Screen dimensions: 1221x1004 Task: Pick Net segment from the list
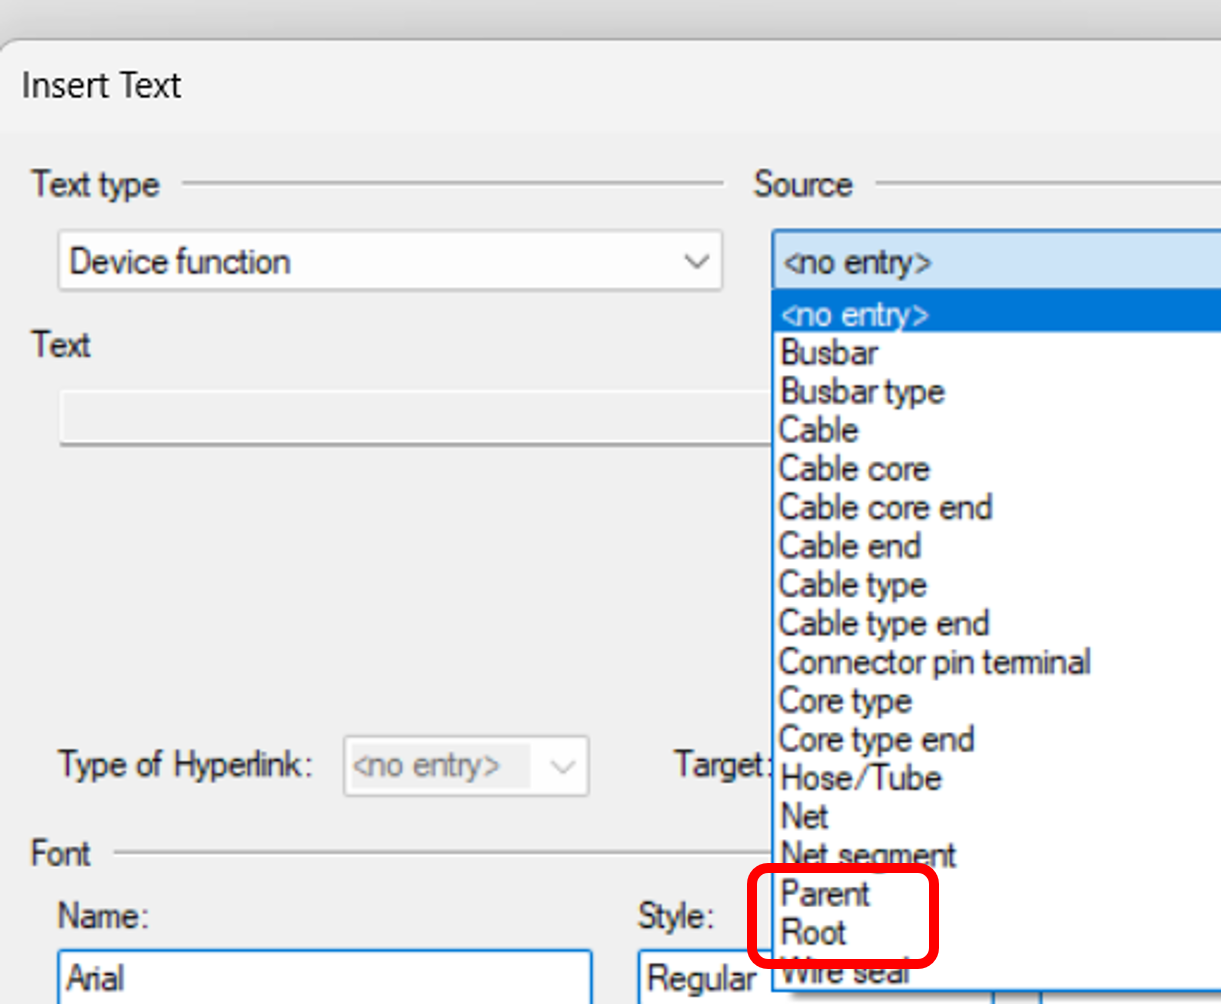[996, 855]
